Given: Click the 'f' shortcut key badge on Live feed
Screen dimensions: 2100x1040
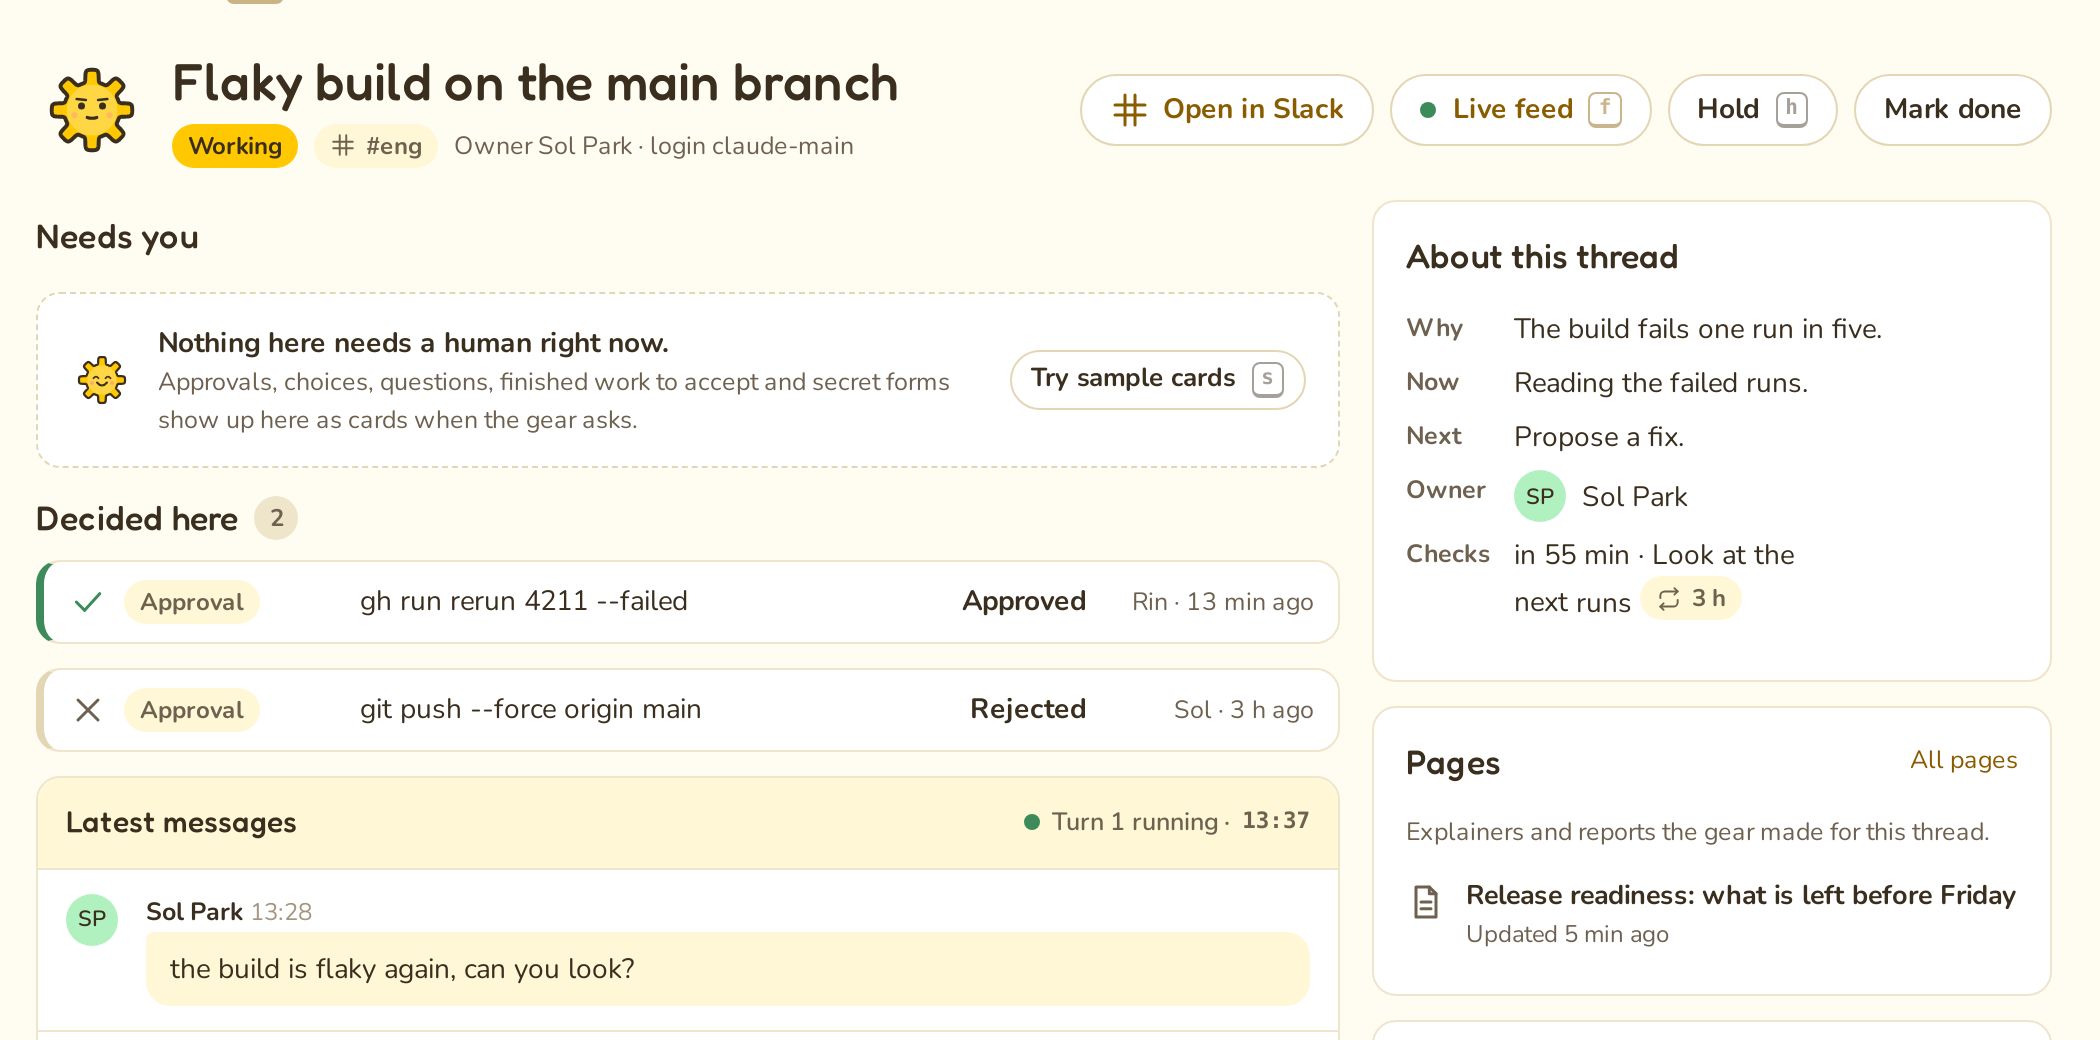Looking at the screenshot, I should pyautogui.click(x=1605, y=109).
